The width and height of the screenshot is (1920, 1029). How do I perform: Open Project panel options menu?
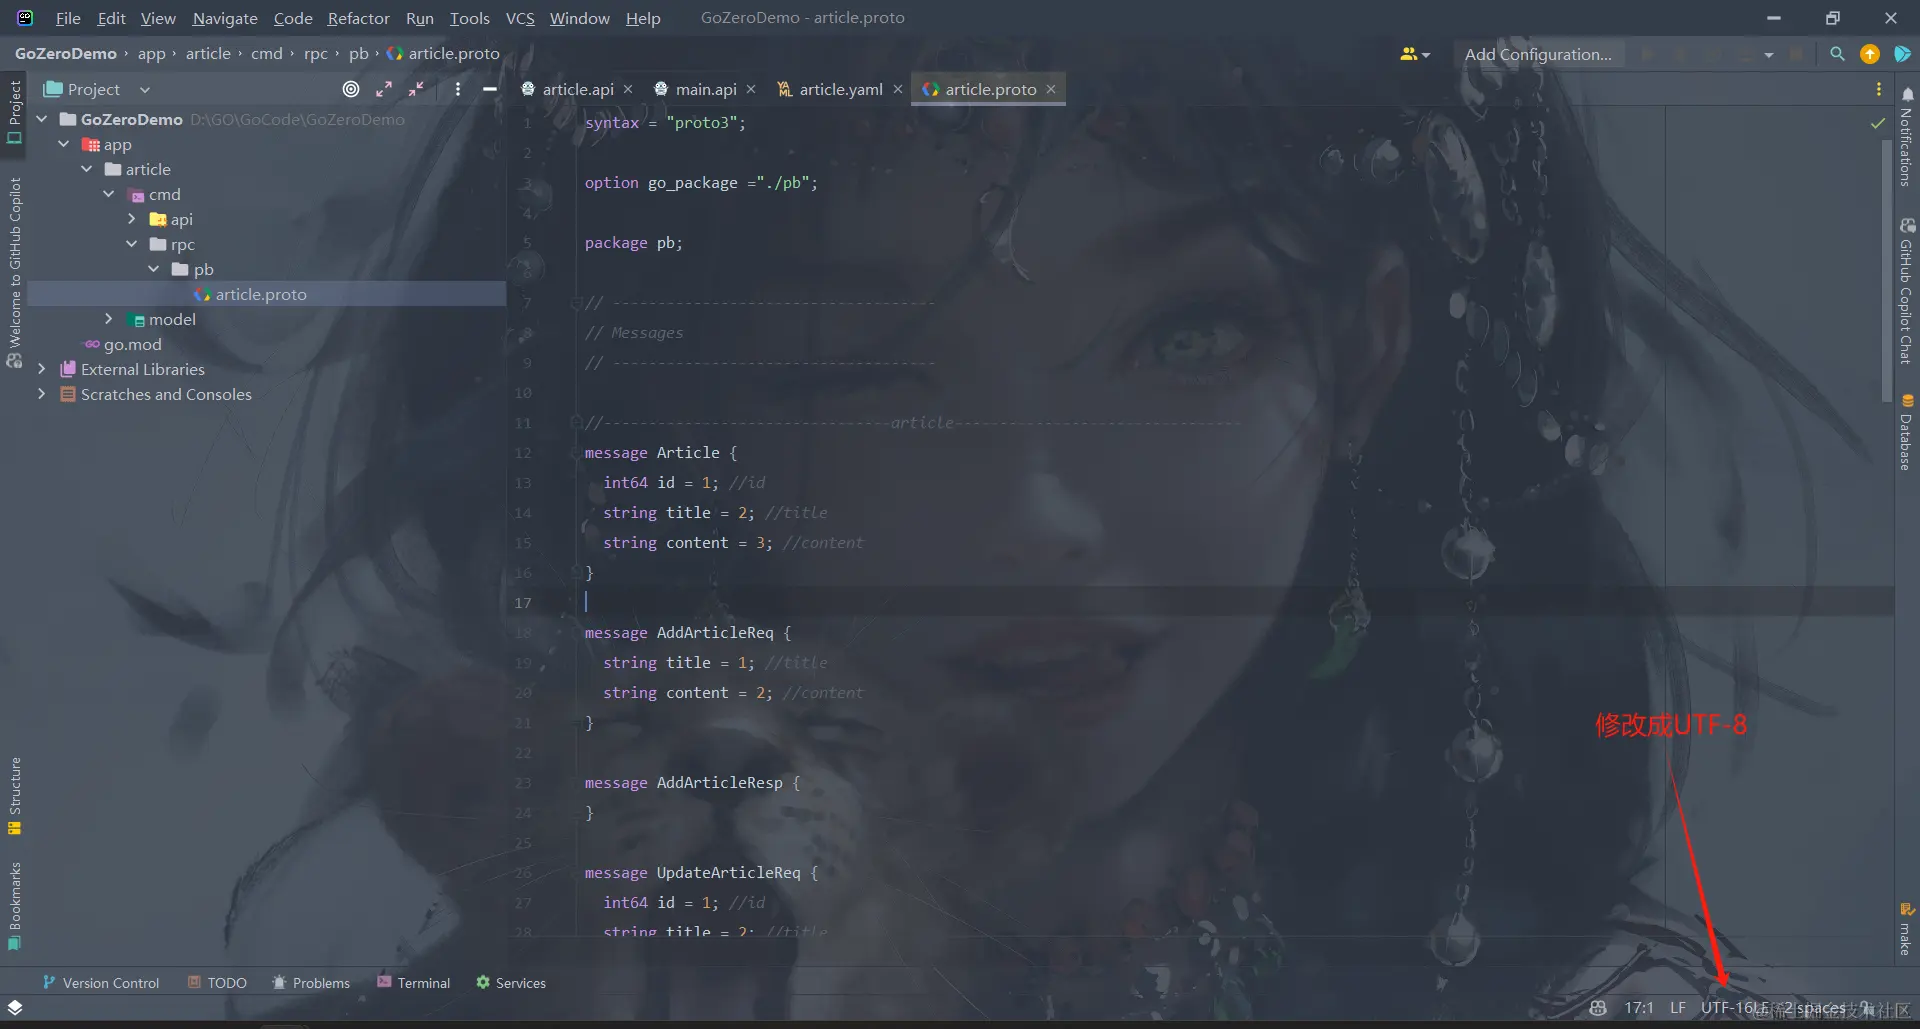pyautogui.click(x=457, y=89)
